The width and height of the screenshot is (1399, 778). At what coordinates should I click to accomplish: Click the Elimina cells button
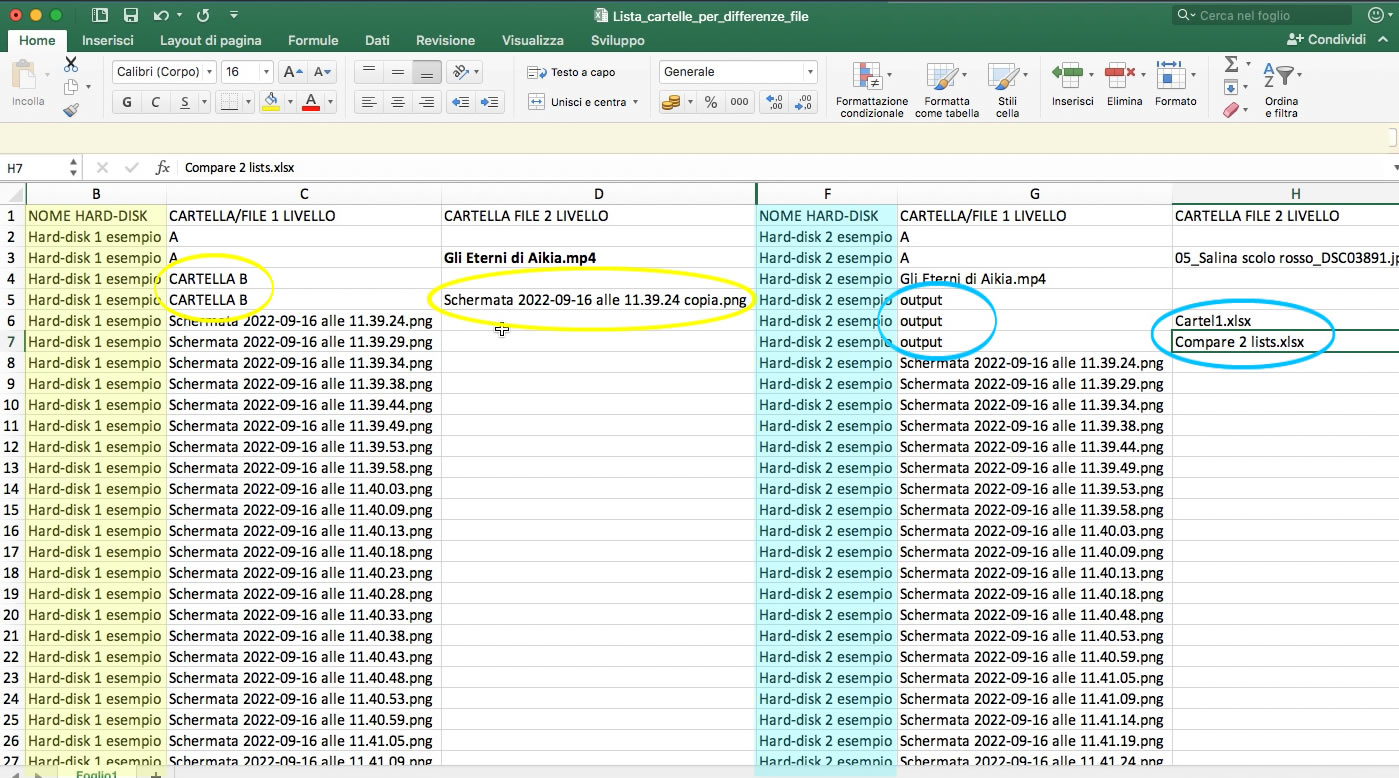(x=1124, y=84)
